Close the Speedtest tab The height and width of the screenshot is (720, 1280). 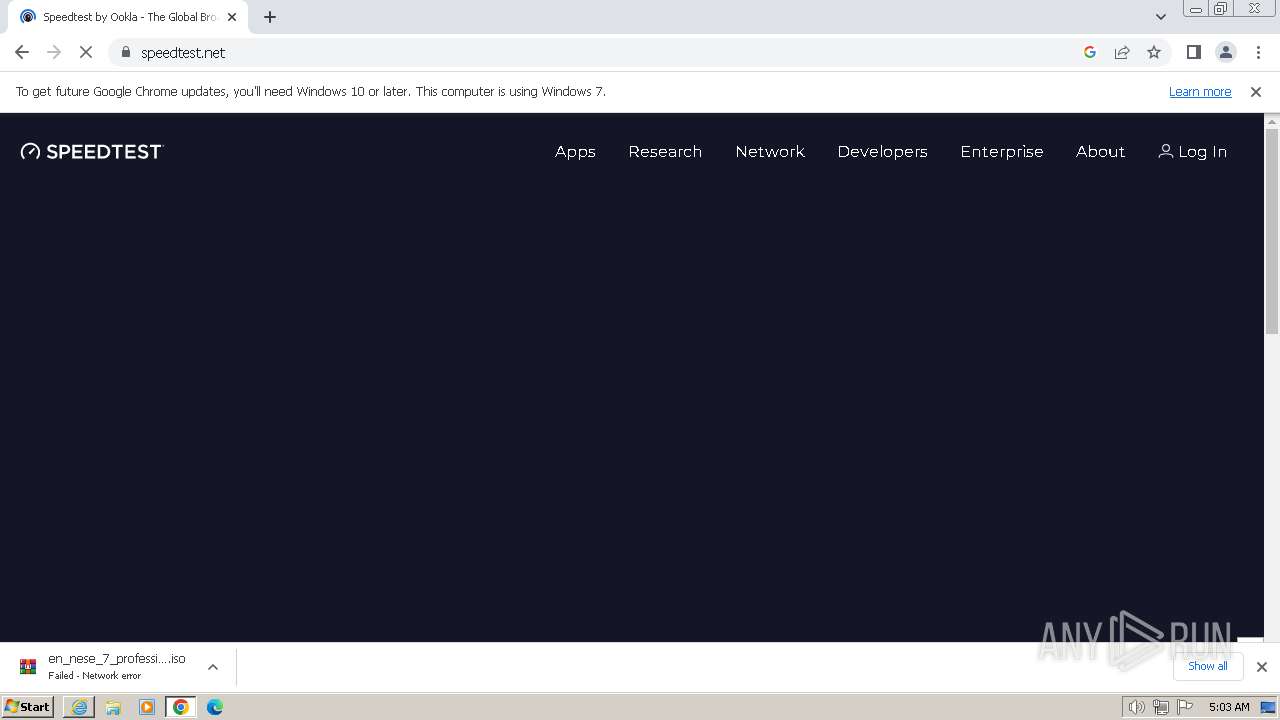pos(232,17)
